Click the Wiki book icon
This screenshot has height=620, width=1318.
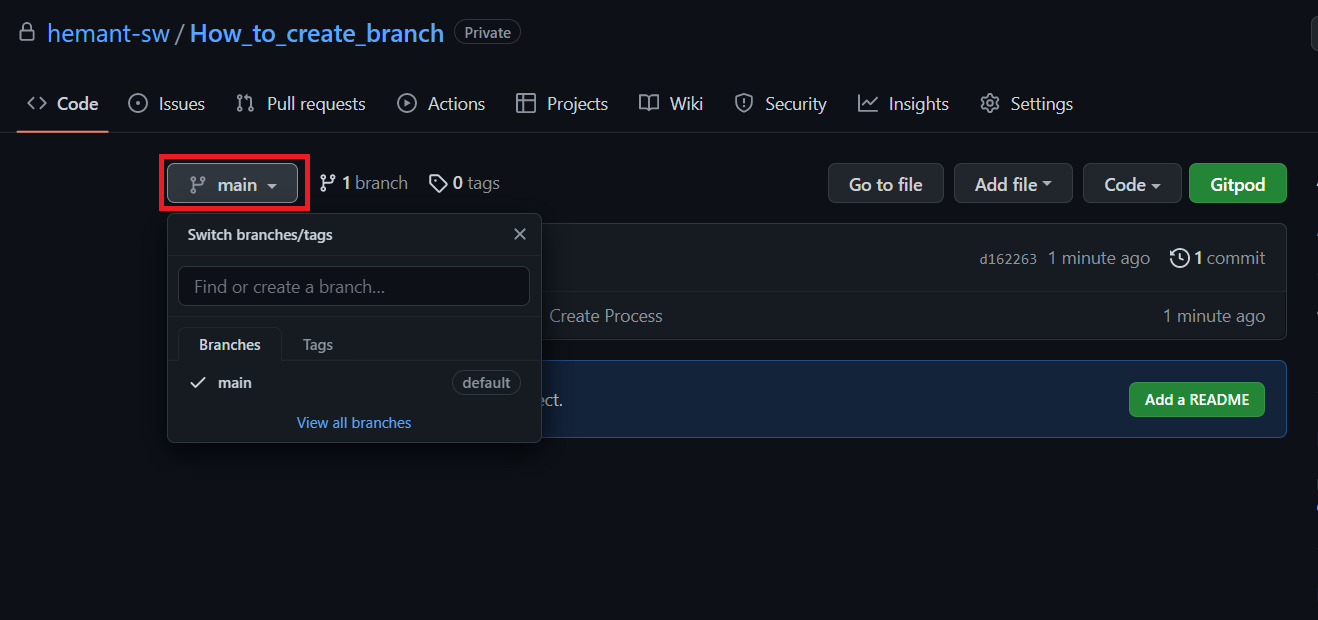tap(649, 103)
